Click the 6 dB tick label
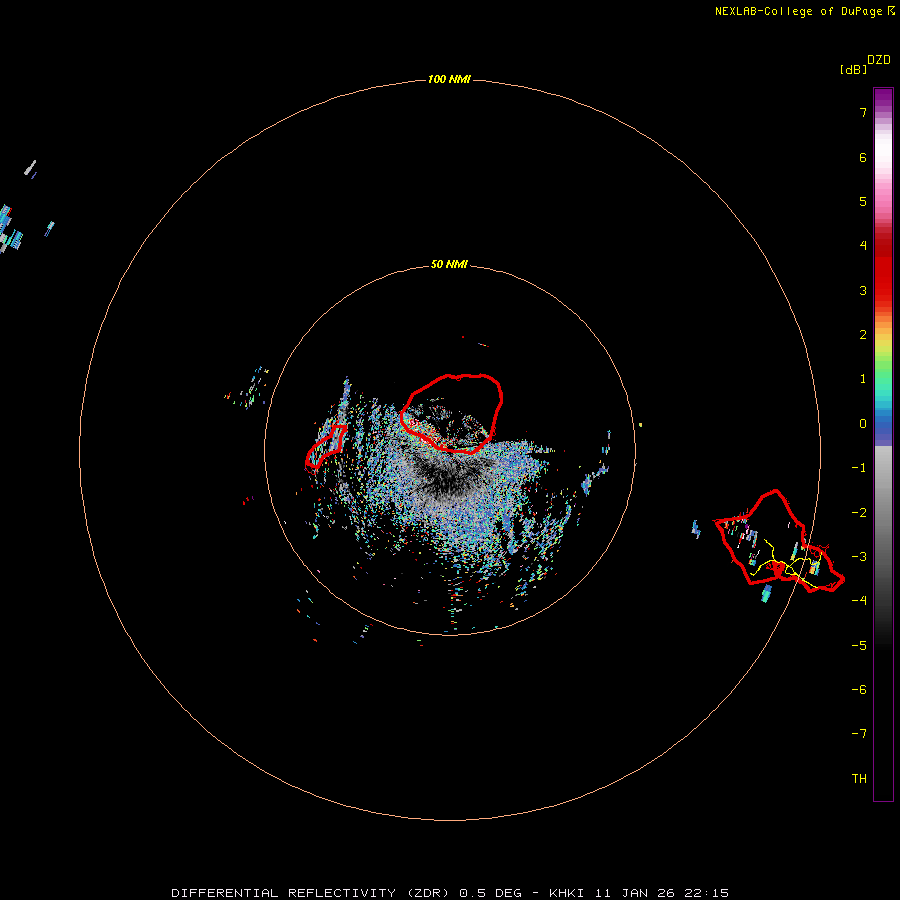The height and width of the screenshot is (900, 900). pyautogui.click(x=863, y=157)
